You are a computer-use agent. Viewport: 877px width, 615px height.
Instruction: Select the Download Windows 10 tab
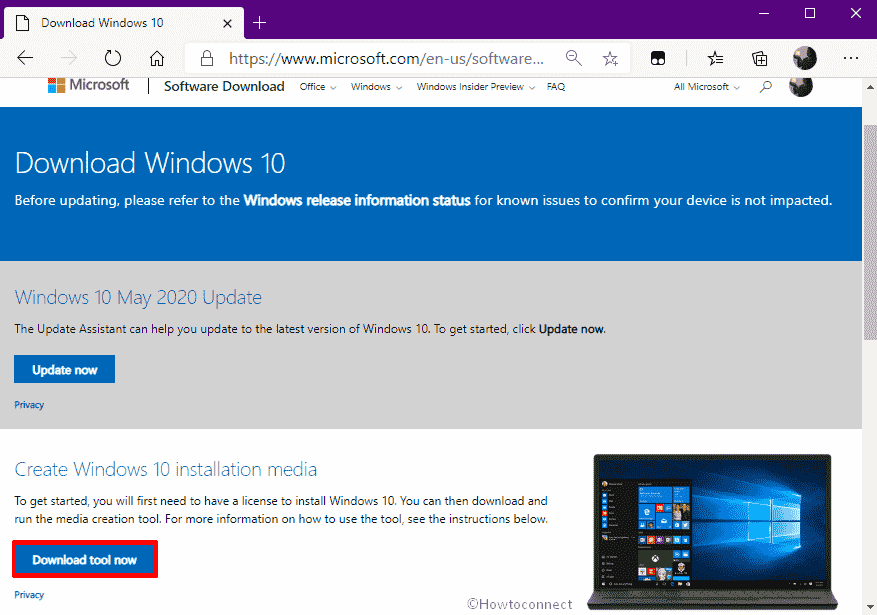click(x=124, y=23)
